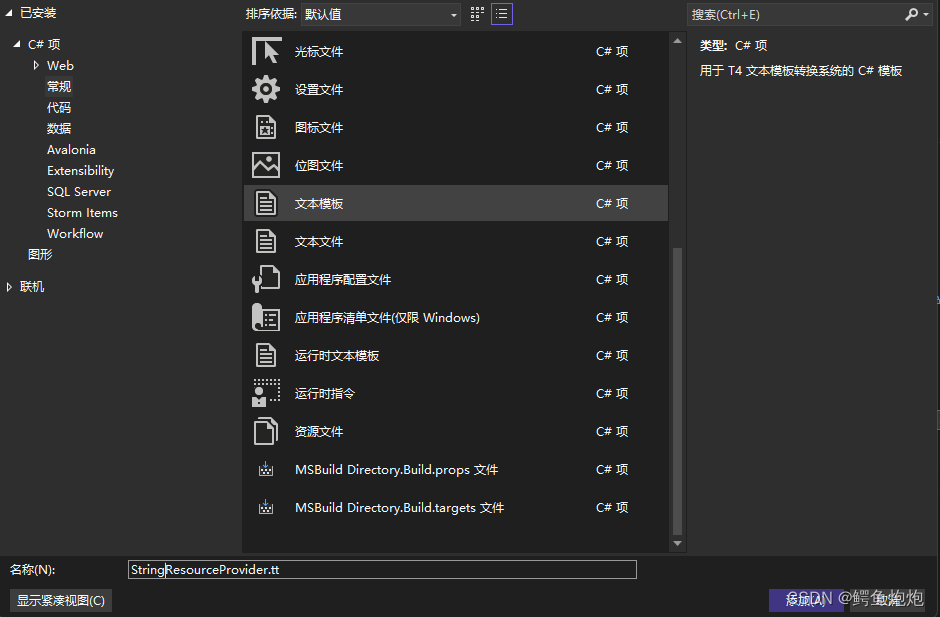940x617 pixels.
Task: Click the 显示紧凑视图(C) button
Action: [x=60, y=600]
